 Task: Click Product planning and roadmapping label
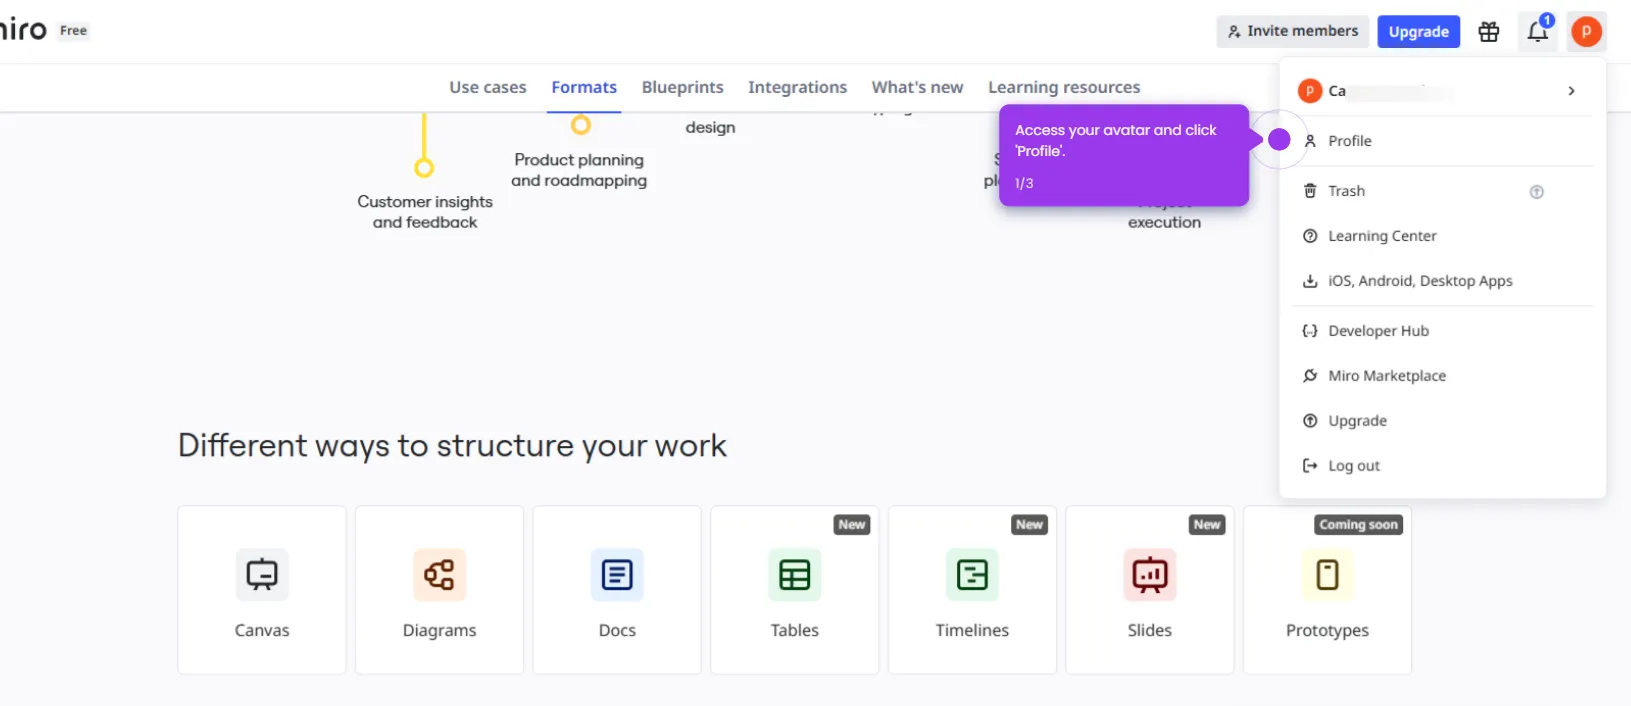click(579, 170)
